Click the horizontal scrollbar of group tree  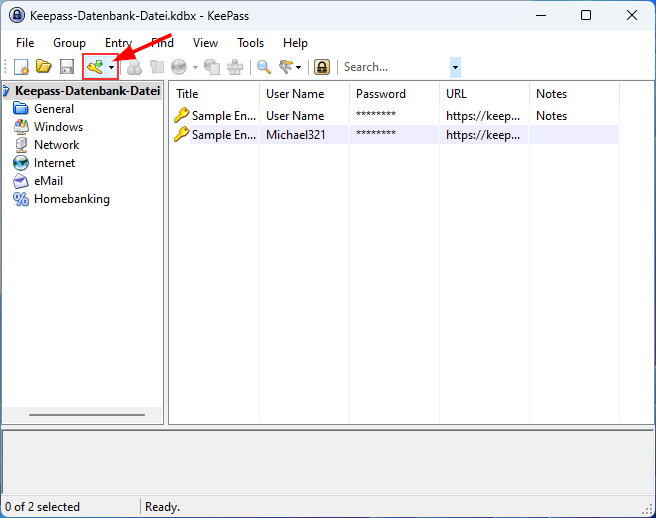click(87, 415)
